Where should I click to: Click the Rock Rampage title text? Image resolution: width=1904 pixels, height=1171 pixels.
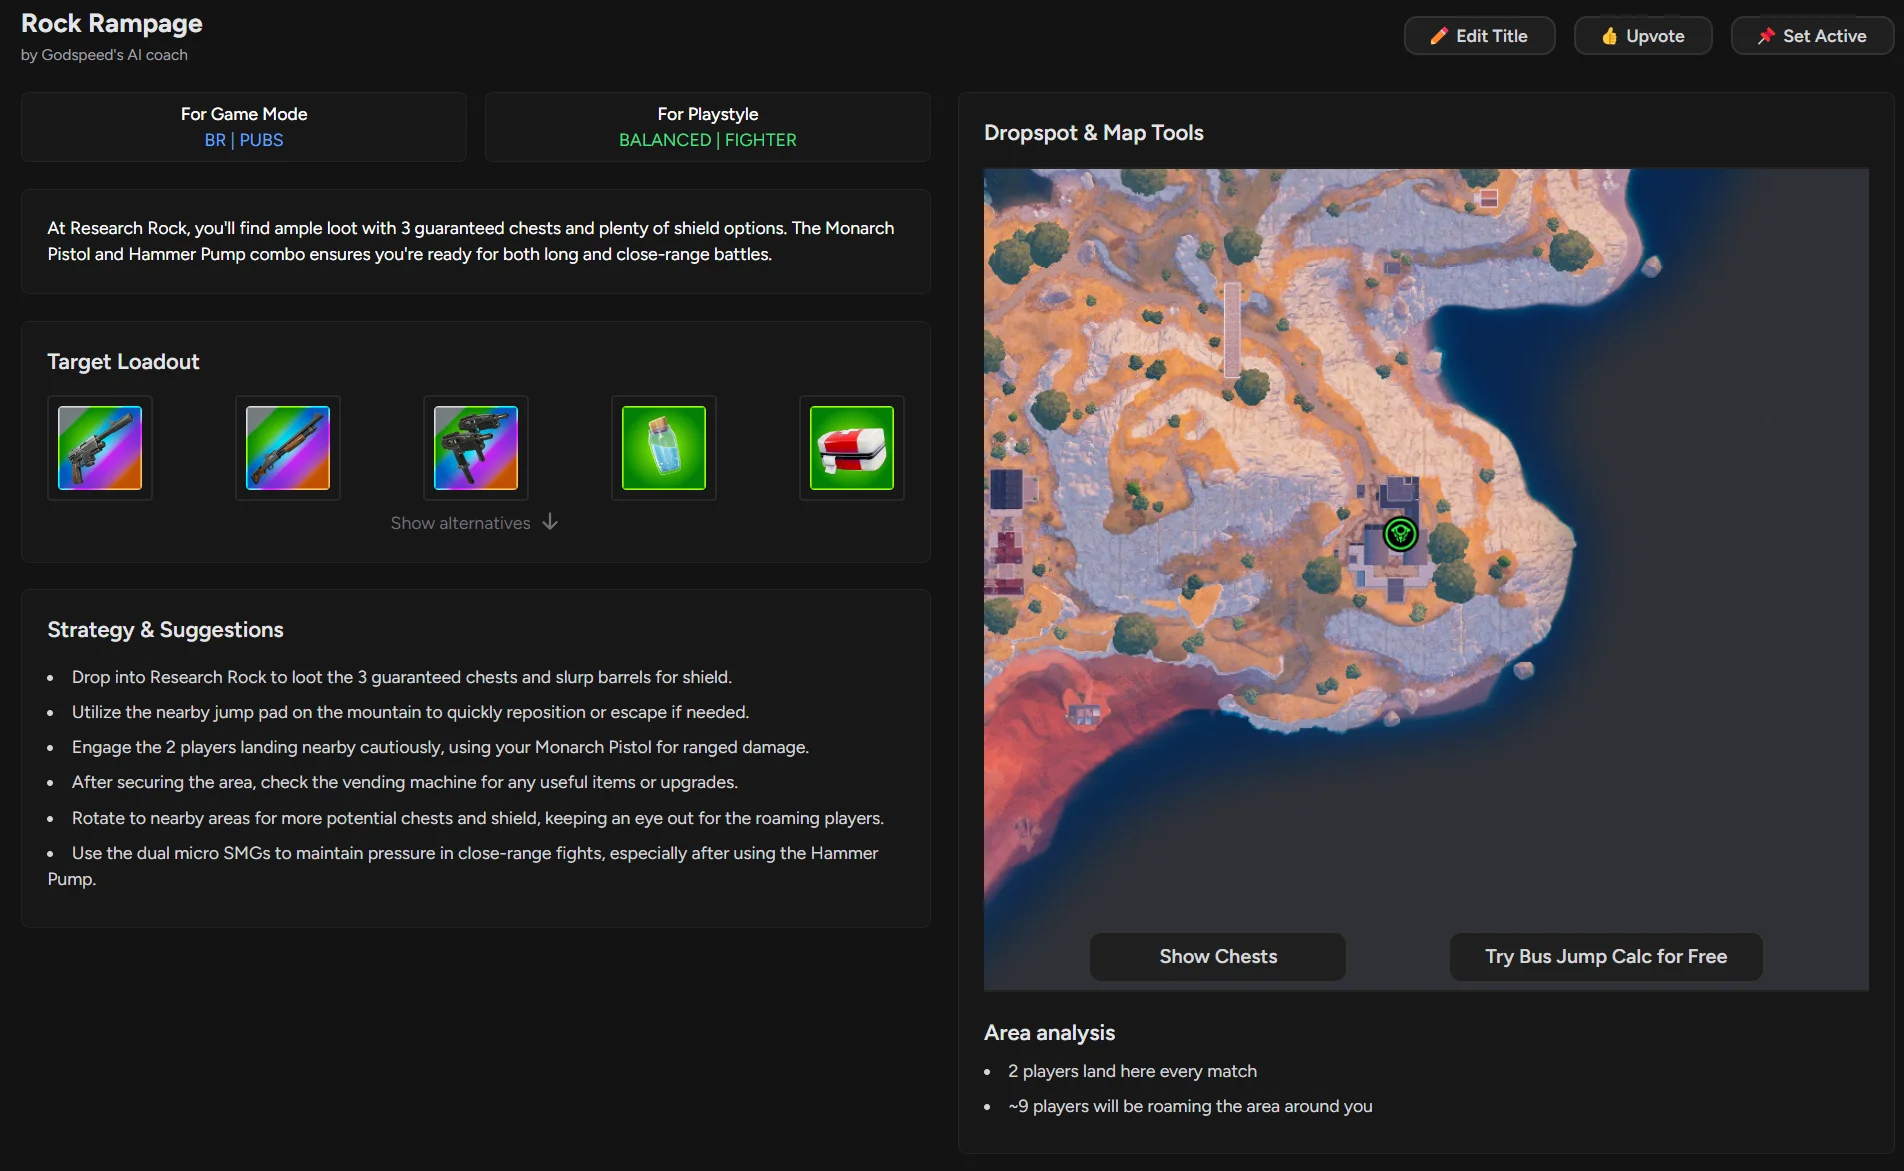[x=111, y=22]
